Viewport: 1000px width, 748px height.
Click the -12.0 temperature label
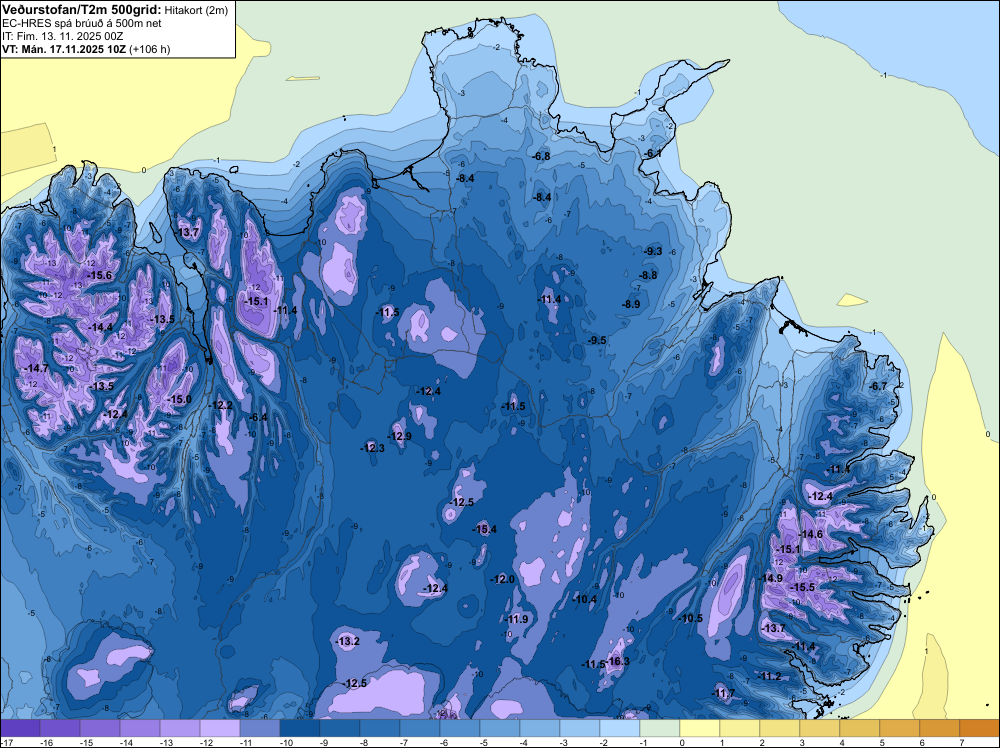(503, 579)
